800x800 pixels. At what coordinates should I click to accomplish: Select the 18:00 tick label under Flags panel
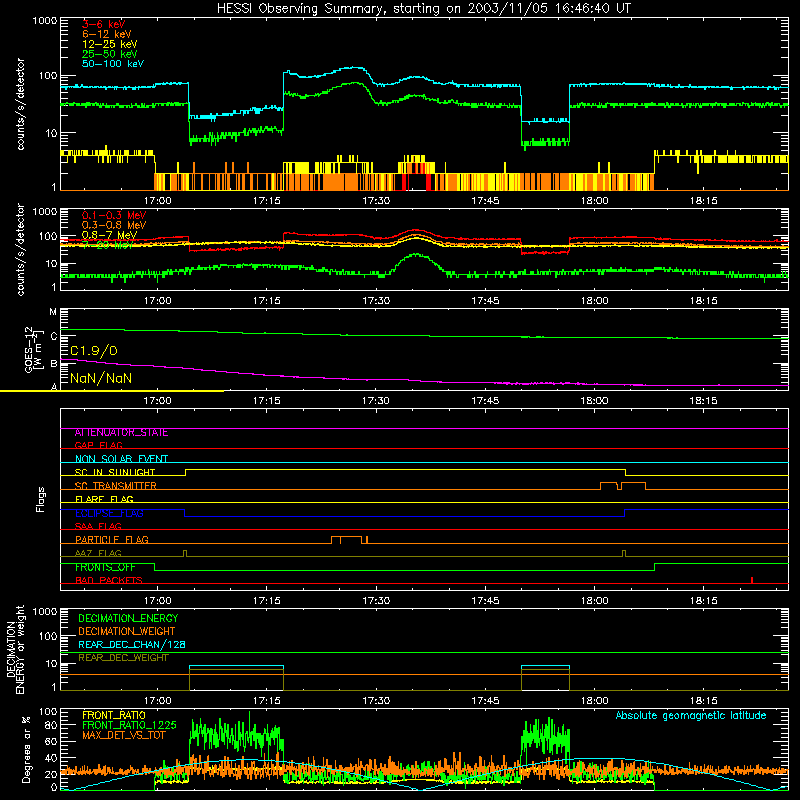(x=594, y=601)
